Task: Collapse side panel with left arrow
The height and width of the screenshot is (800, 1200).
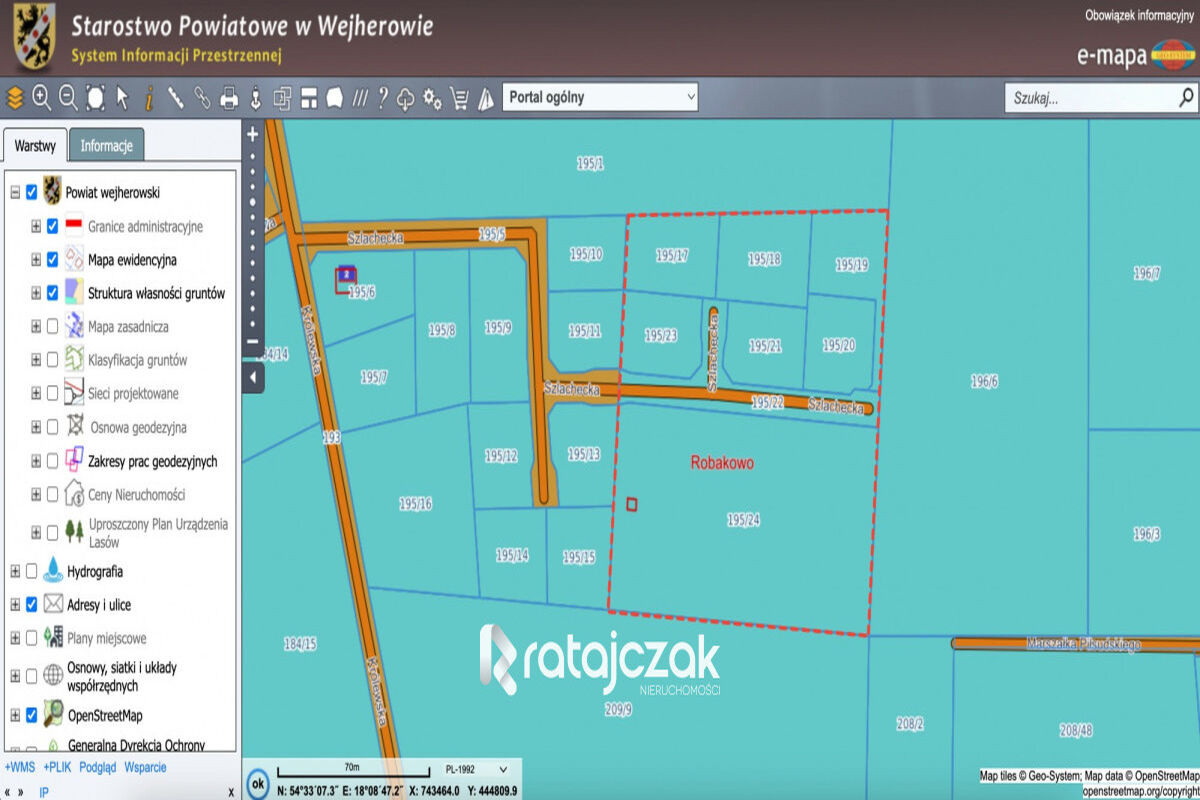Action: (252, 377)
